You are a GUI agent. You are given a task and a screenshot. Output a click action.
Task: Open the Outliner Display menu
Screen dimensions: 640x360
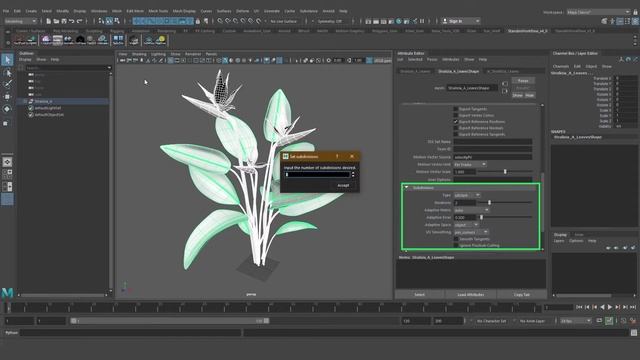pyautogui.click(x=25, y=60)
